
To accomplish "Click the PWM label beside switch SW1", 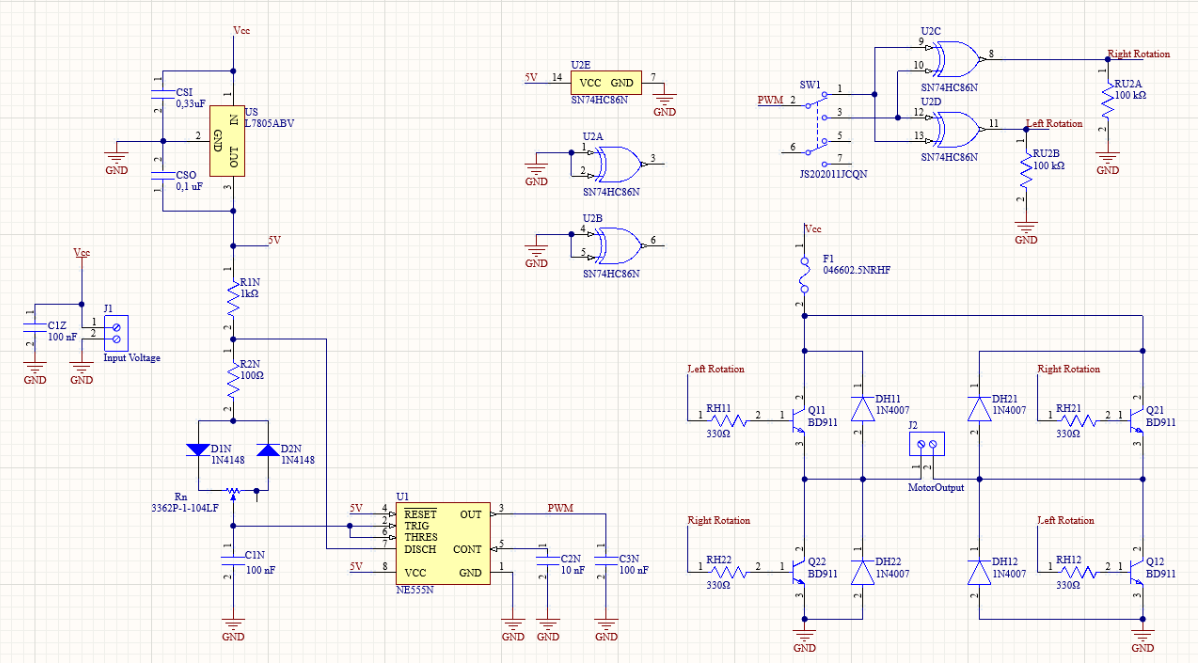I will click(x=770, y=101).
